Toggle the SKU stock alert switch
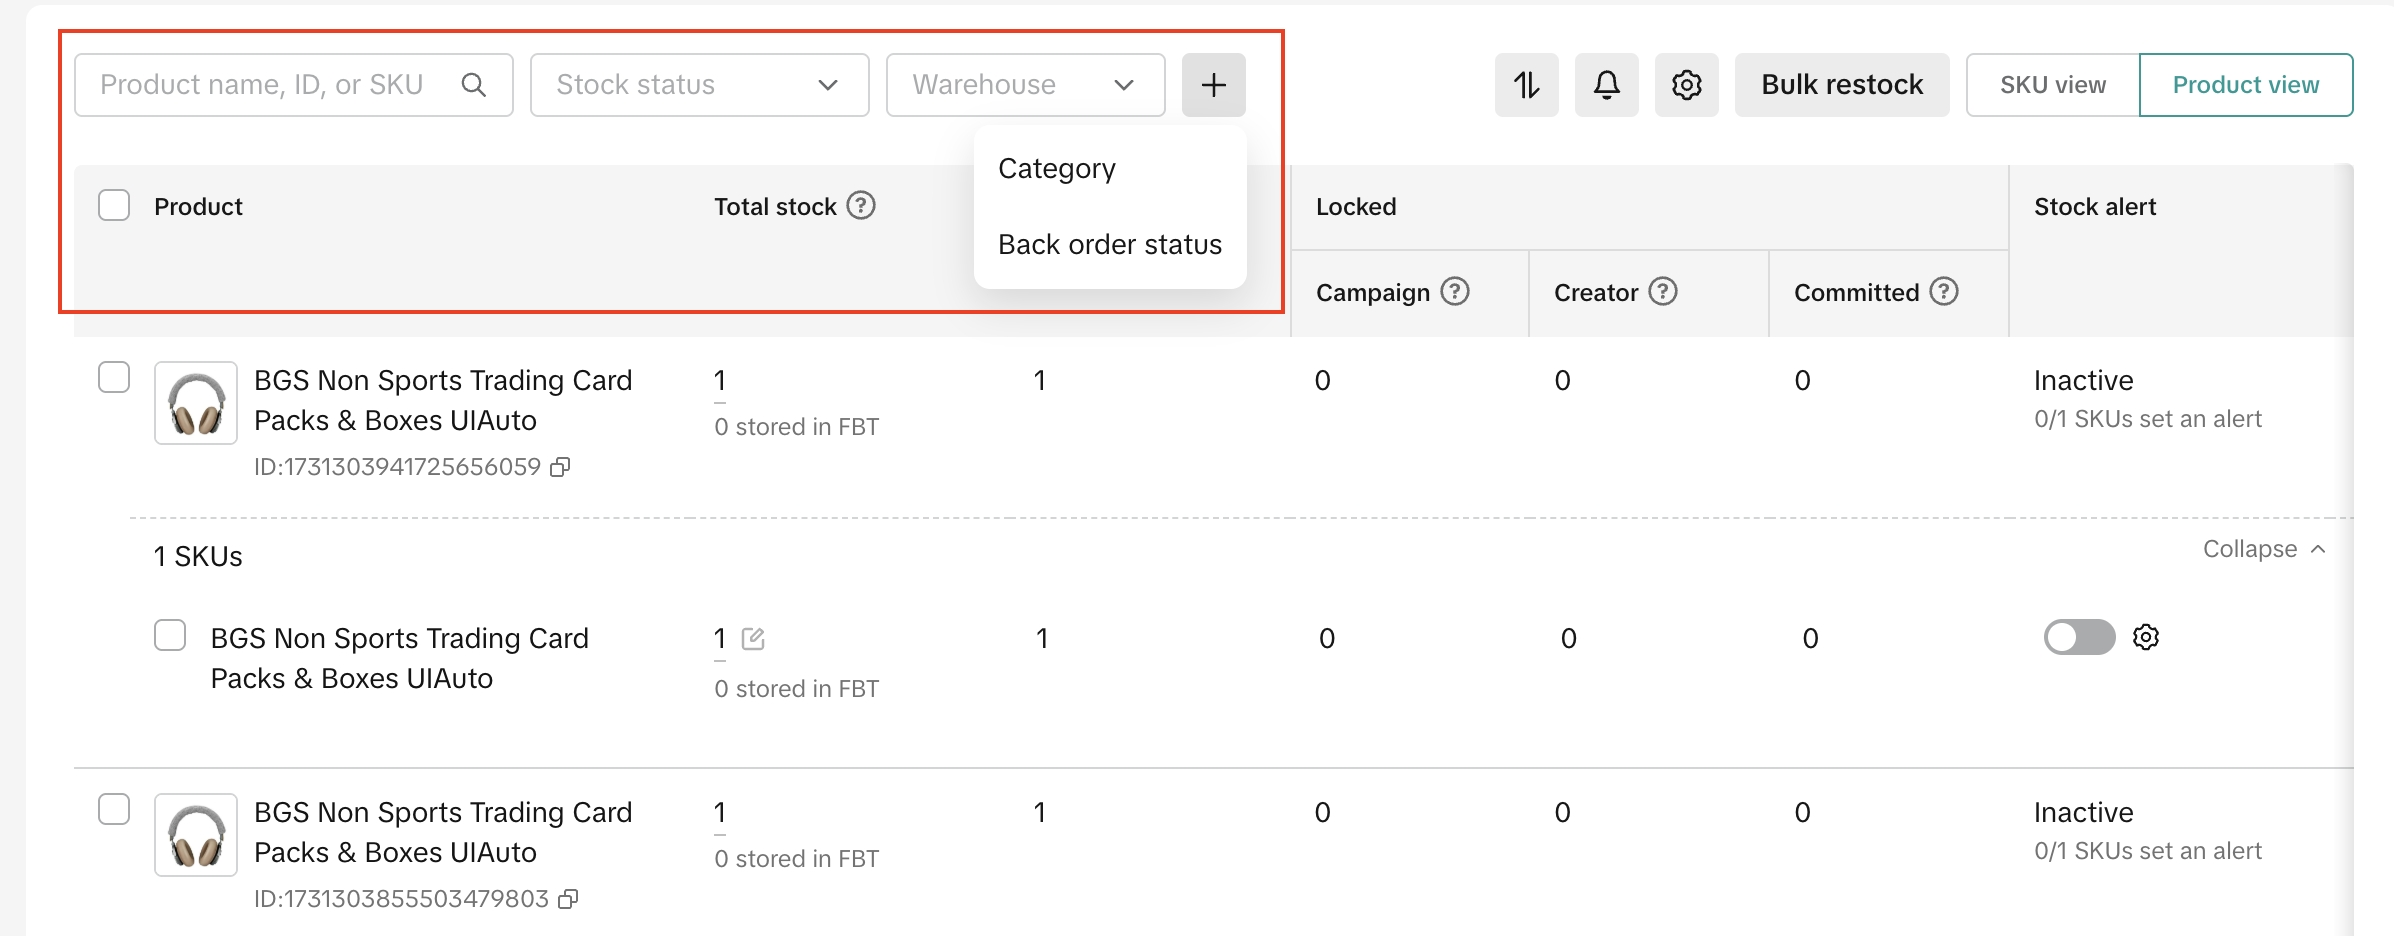This screenshot has height=936, width=2394. (x=2079, y=637)
